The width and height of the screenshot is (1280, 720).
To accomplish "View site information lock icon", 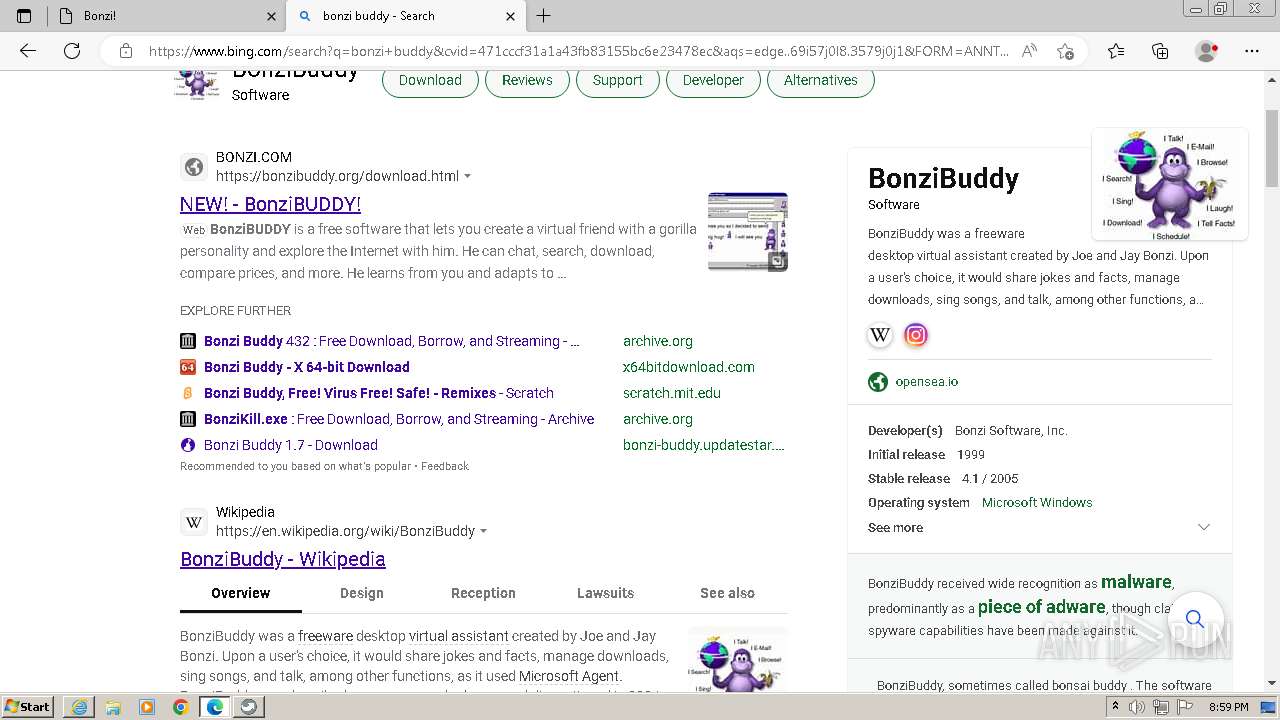I will point(126,51).
